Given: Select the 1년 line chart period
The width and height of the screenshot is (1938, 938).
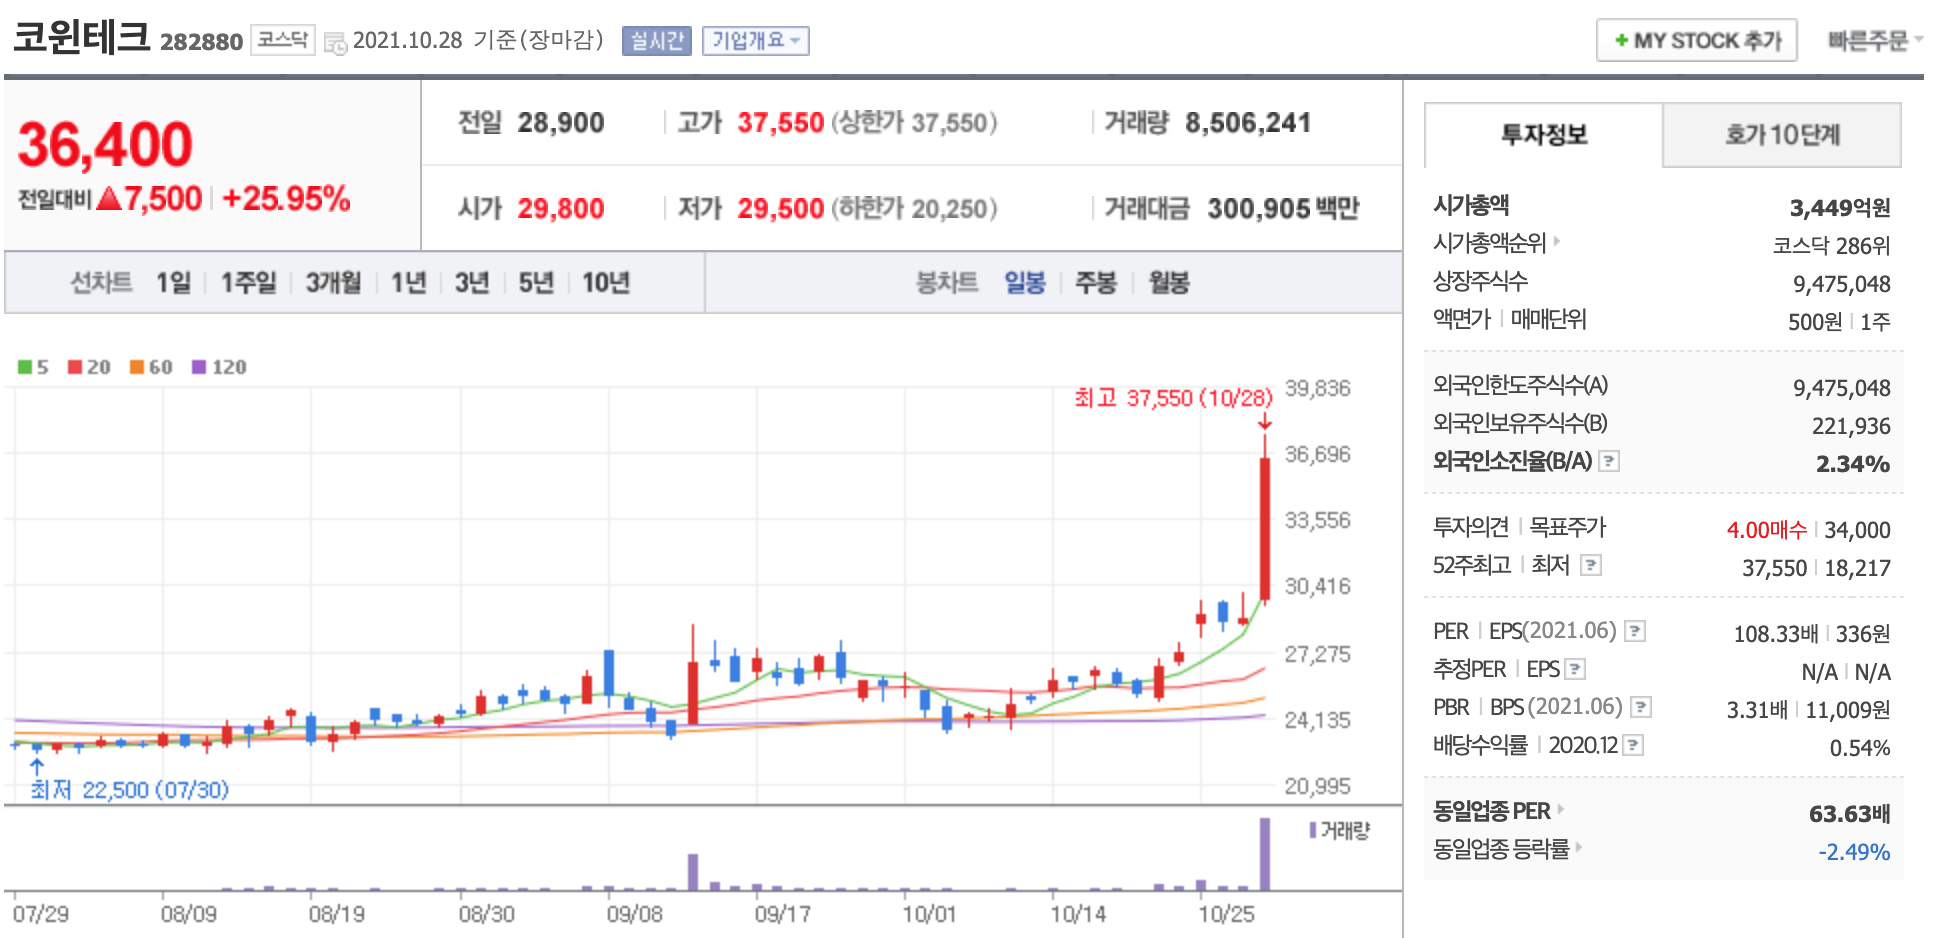Looking at the screenshot, I should pyautogui.click(x=408, y=283).
